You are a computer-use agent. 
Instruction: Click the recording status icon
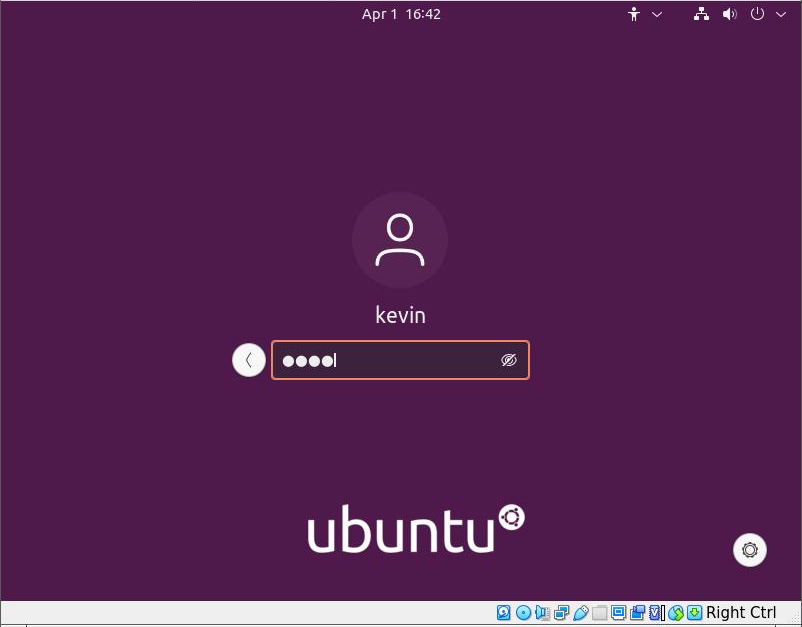click(x=637, y=613)
